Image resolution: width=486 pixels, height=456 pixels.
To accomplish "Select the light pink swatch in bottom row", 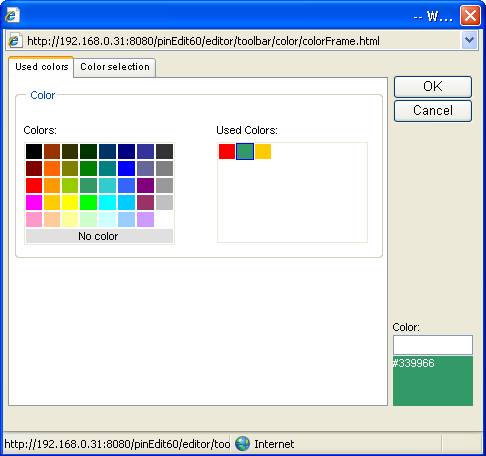I will coord(34,219).
